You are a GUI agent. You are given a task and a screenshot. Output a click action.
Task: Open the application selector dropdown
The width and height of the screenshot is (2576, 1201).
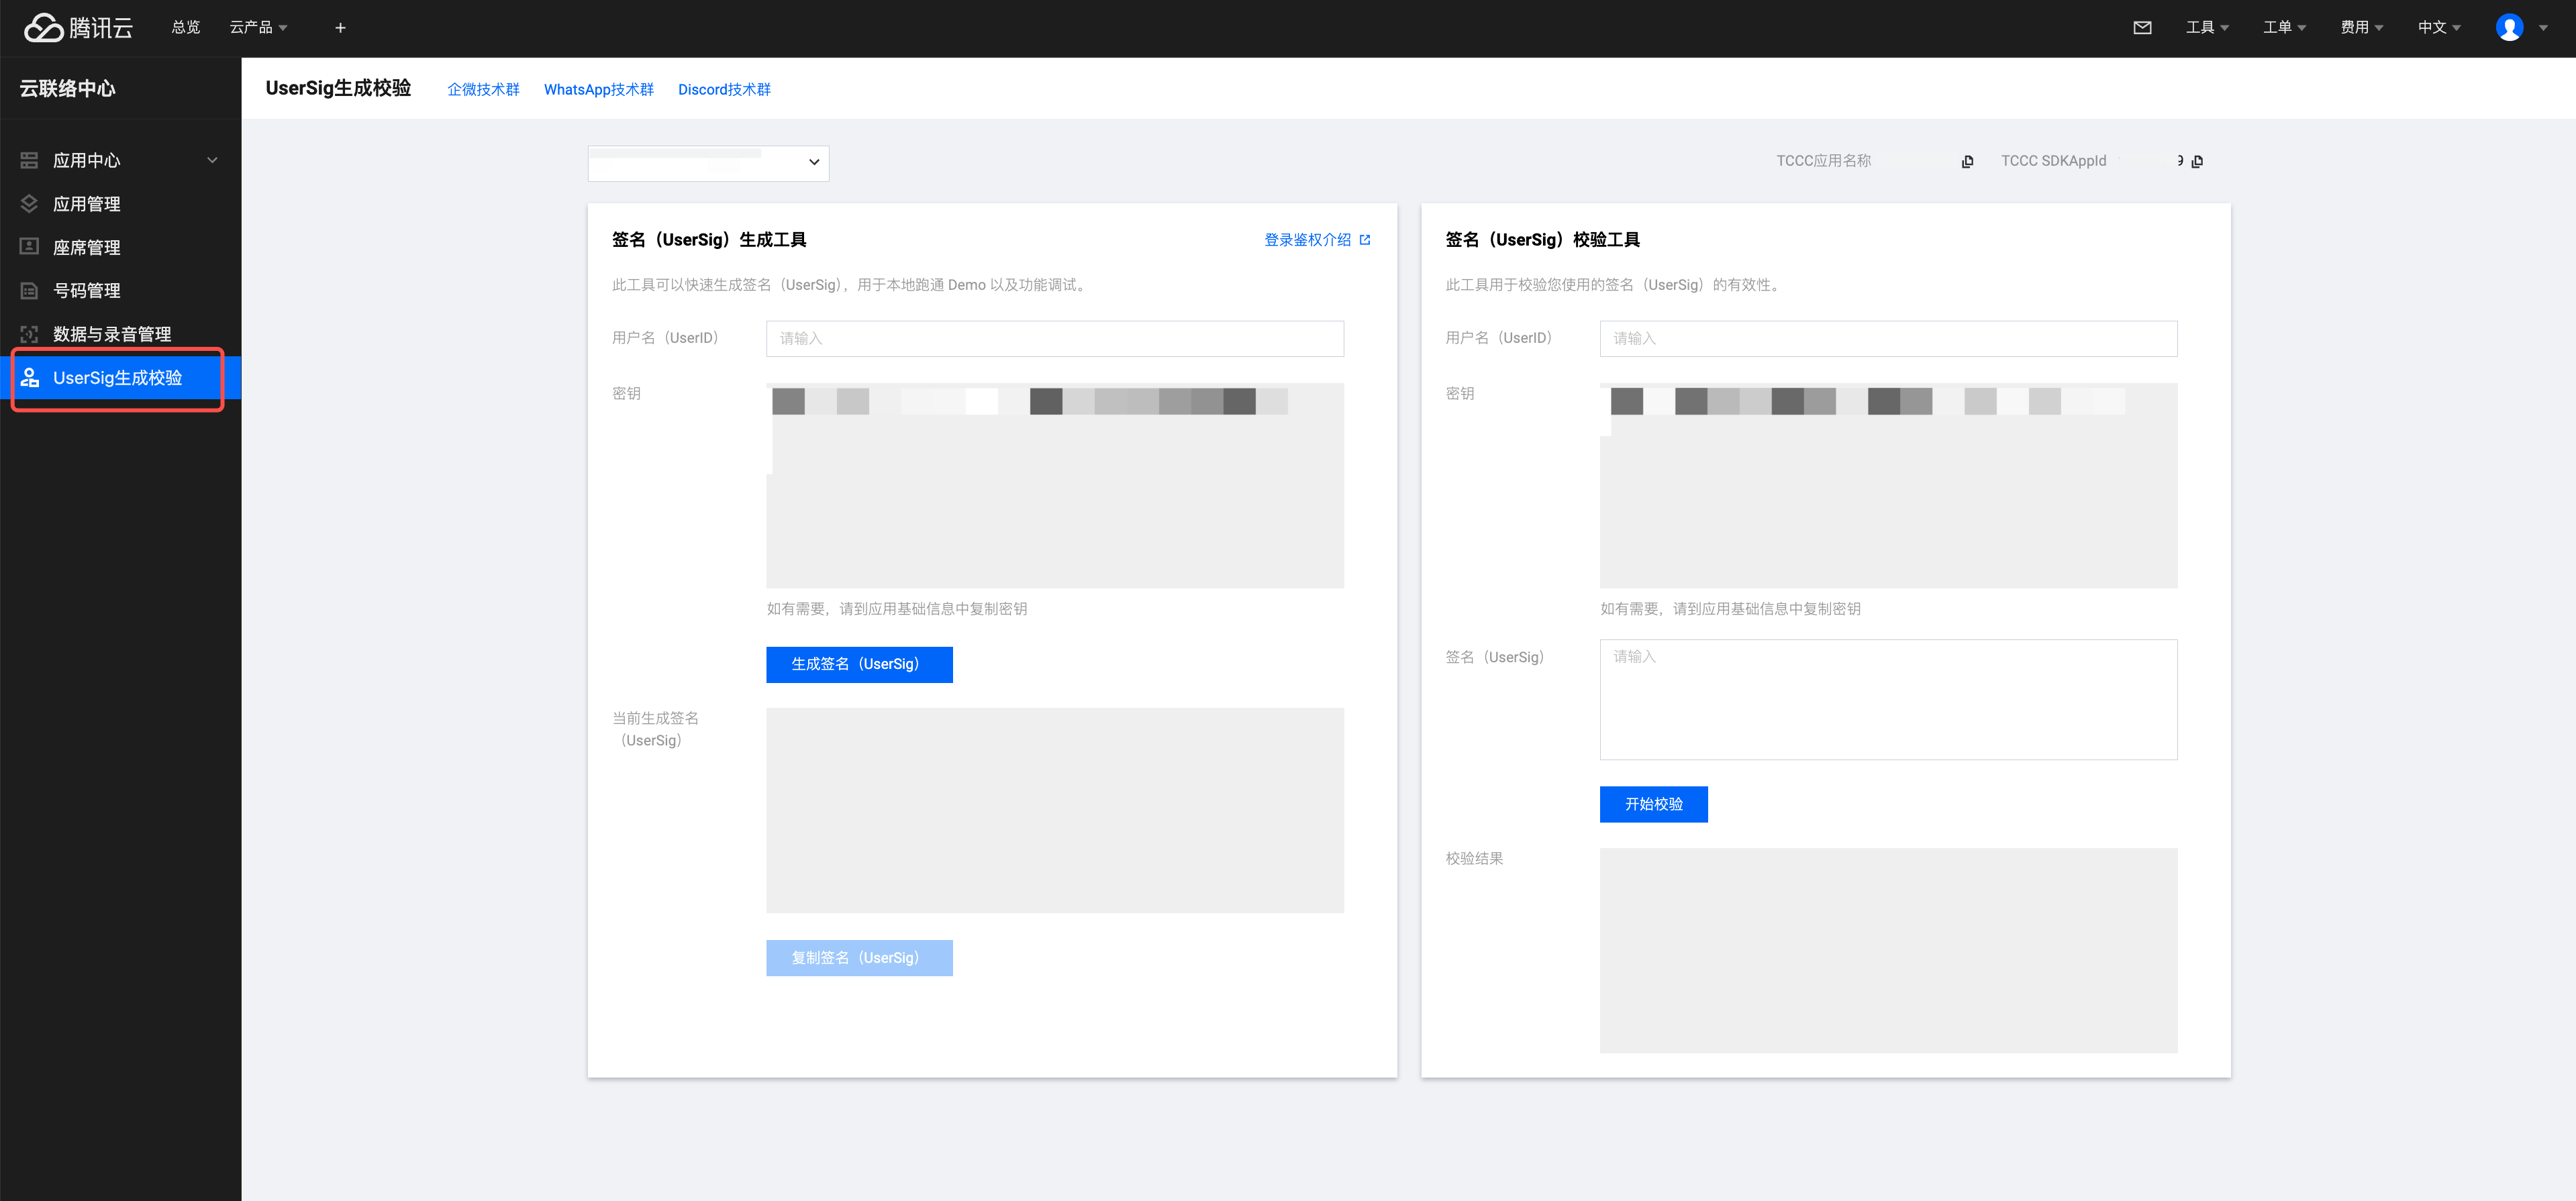click(x=708, y=163)
